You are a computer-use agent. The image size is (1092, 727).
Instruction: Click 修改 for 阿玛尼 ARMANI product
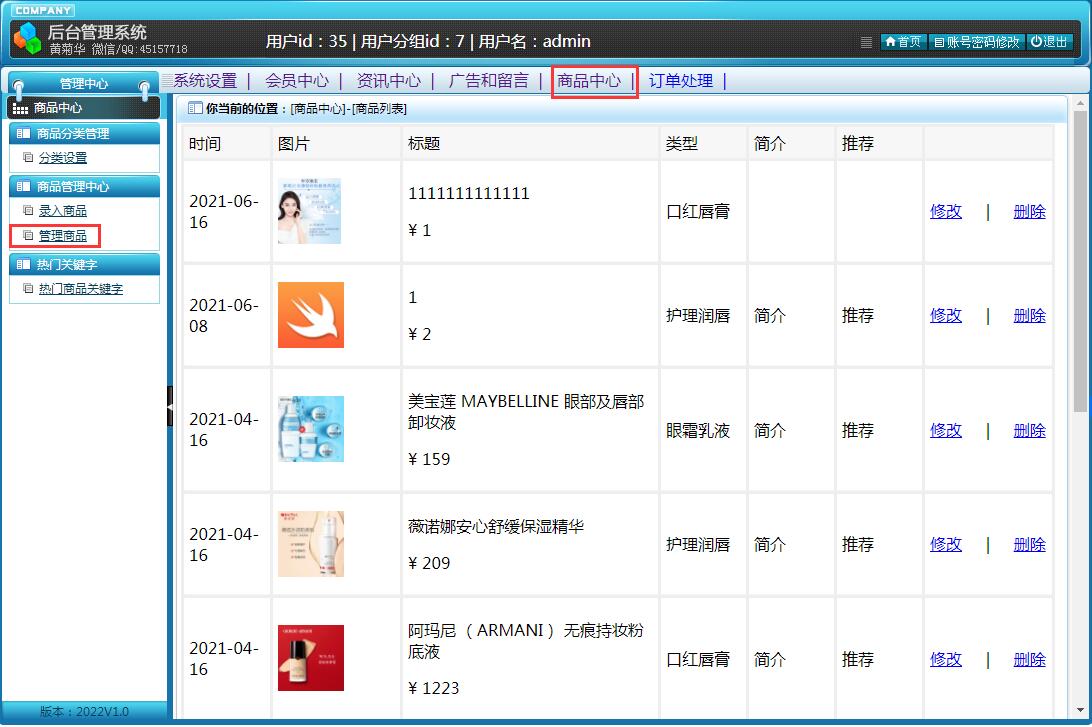pos(946,659)
